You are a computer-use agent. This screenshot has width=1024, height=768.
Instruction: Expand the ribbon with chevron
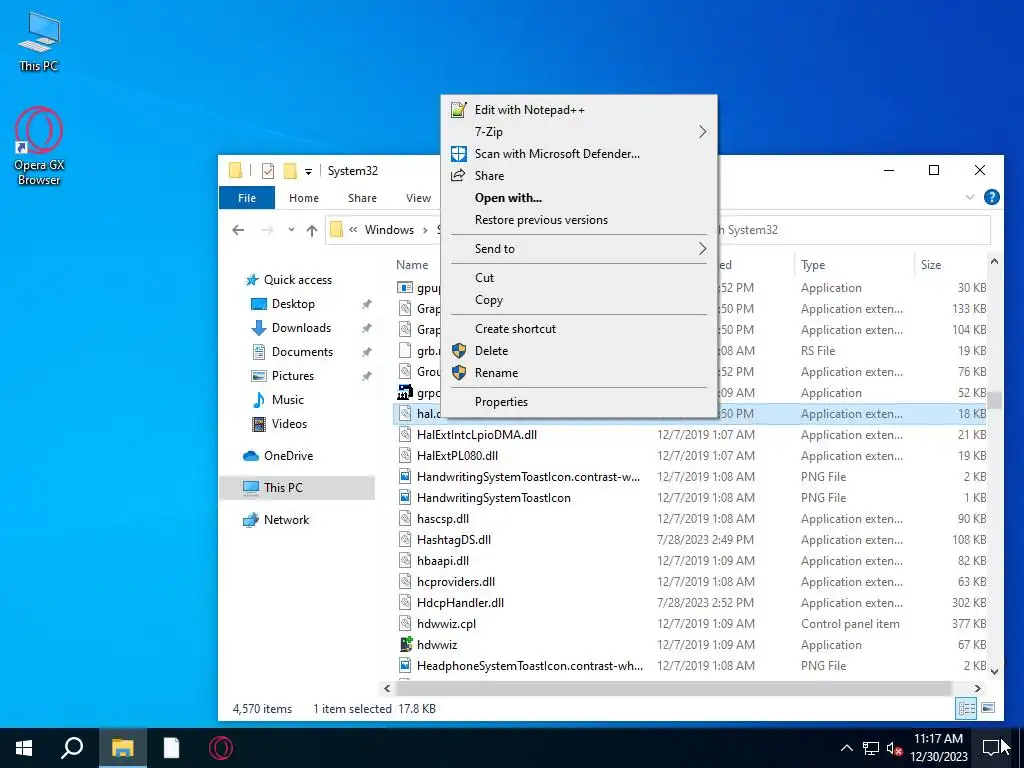tap(970, 197)
